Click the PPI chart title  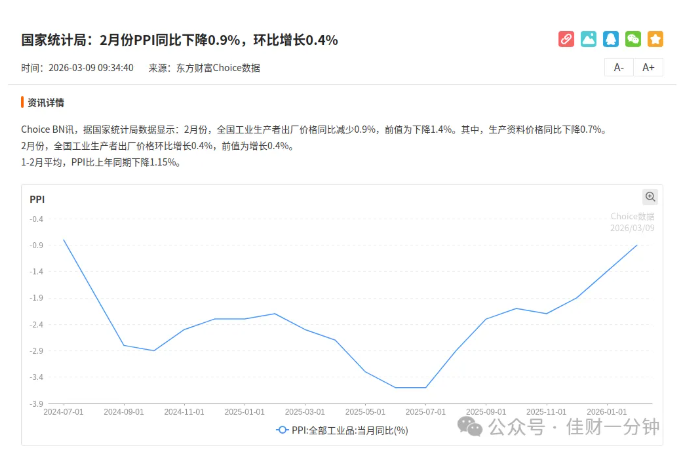pyautogui.click(x=37, y=200)
